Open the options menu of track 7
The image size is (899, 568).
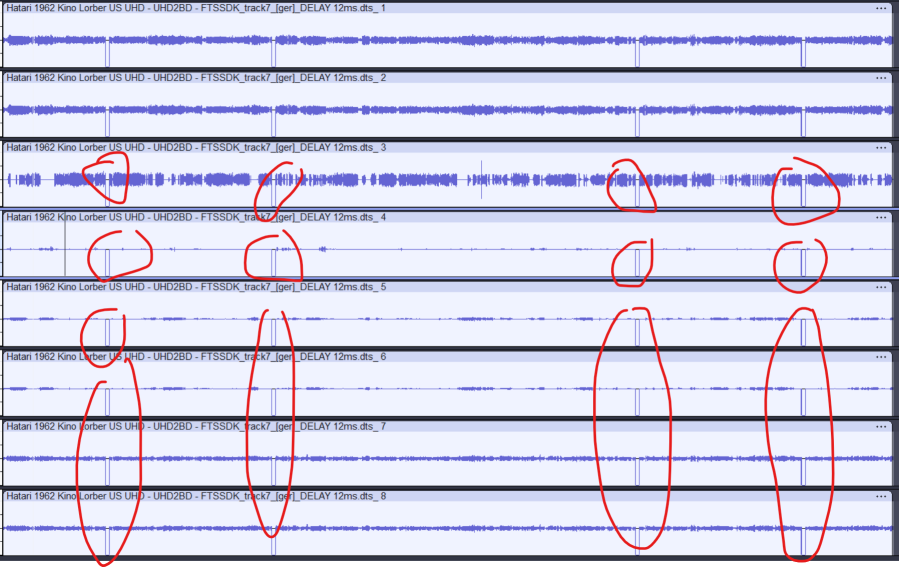pyautogui.click(x=881, y=427)
